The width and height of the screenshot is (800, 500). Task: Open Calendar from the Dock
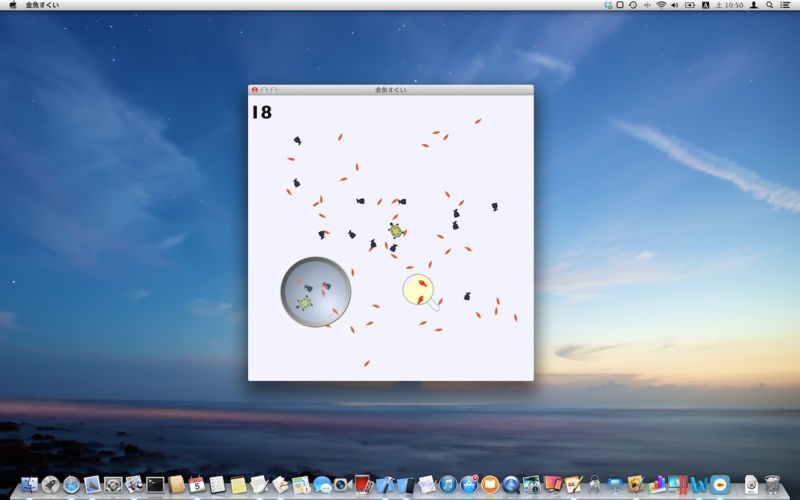click(197, 484)
